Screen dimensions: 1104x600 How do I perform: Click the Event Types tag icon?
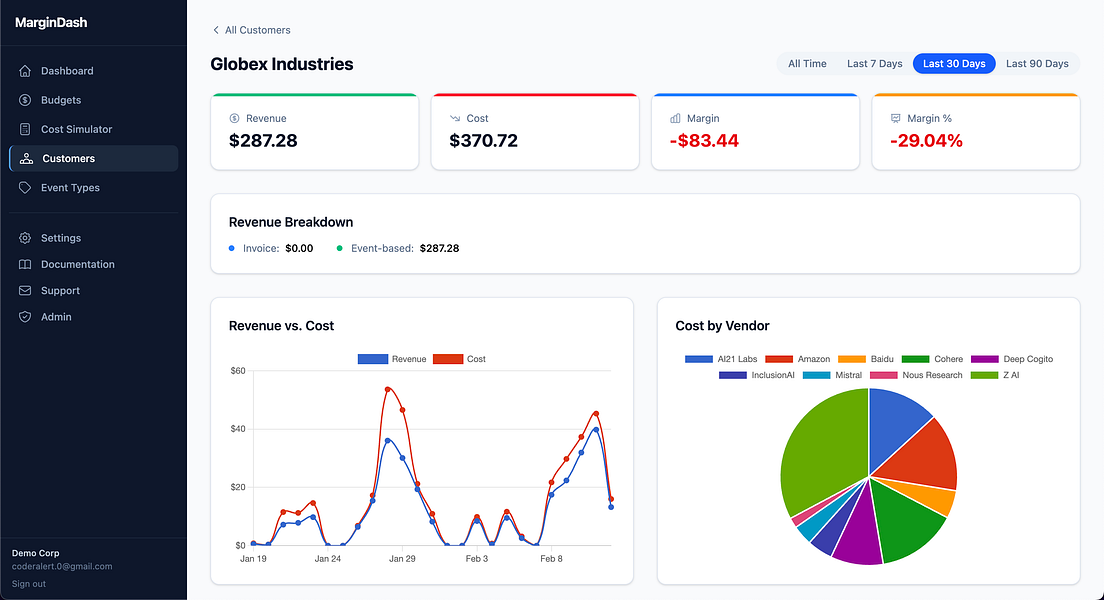click(x=25, y=188)
